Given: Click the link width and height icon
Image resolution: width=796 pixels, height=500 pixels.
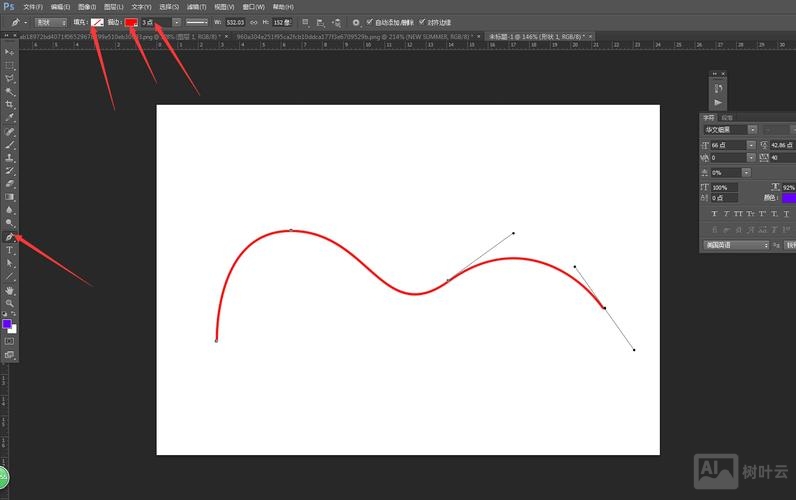Looking at the screenshot, I should point(252,21).
